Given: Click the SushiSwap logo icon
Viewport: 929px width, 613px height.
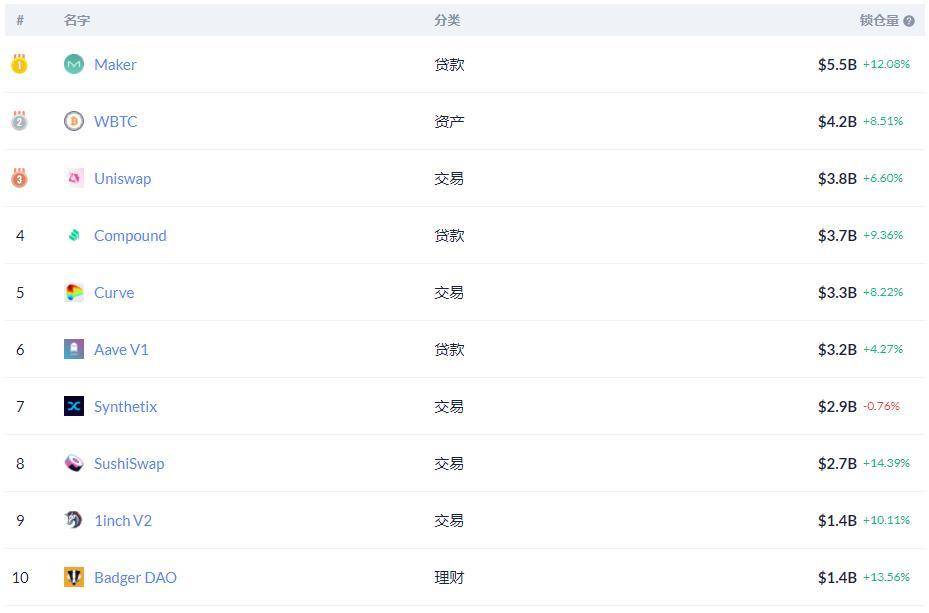Looking at the screenshot, I should (x=74, y=463).
